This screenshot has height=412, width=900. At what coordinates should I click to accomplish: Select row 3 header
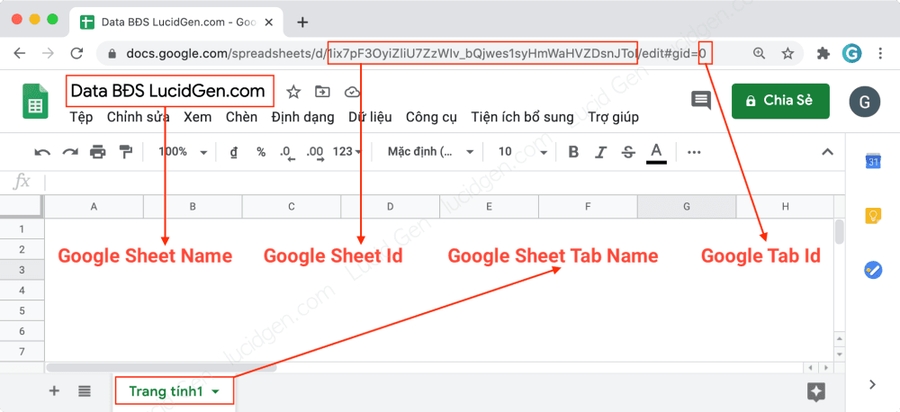[22, 270]
